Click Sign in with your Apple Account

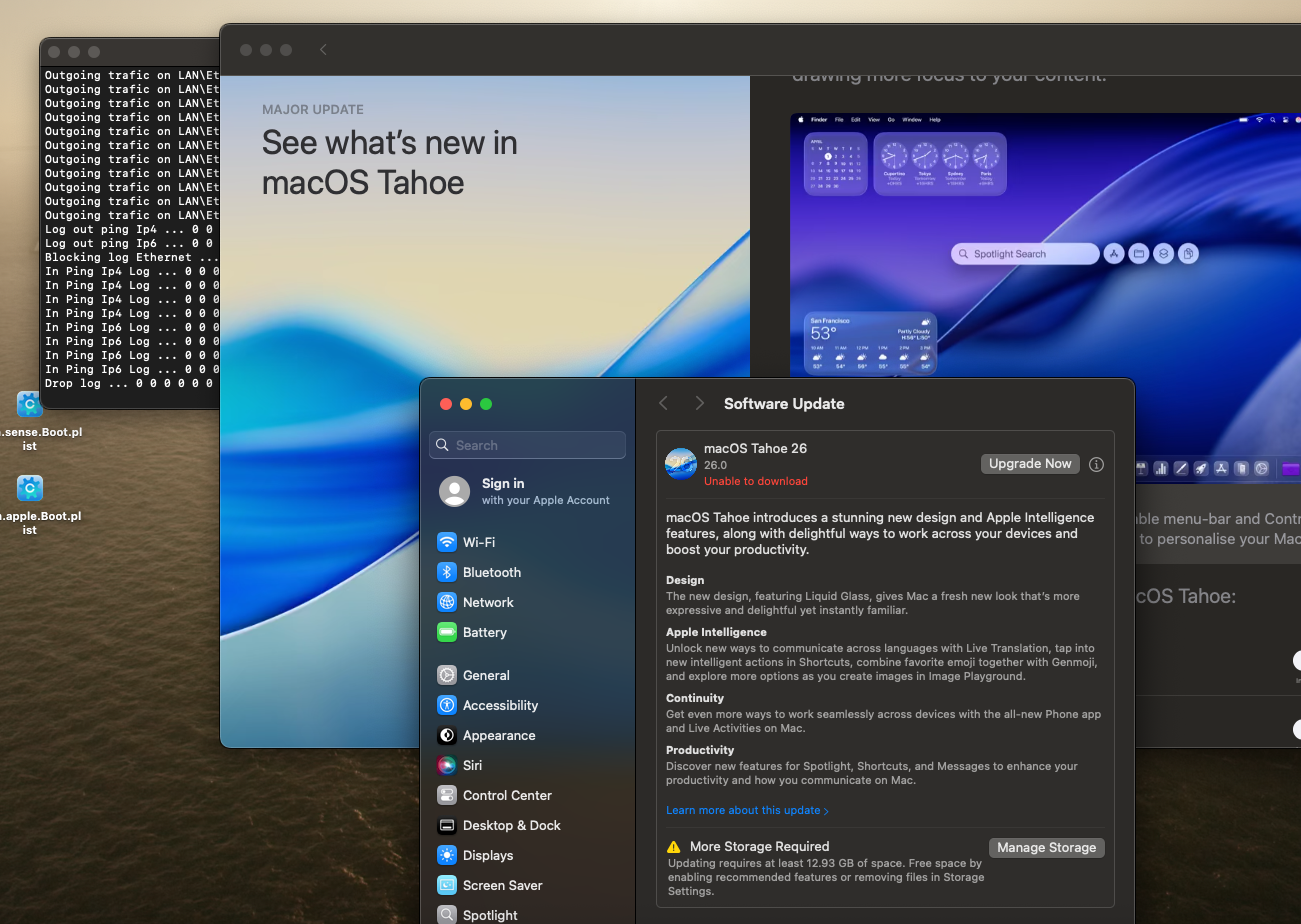click(530, 491)
